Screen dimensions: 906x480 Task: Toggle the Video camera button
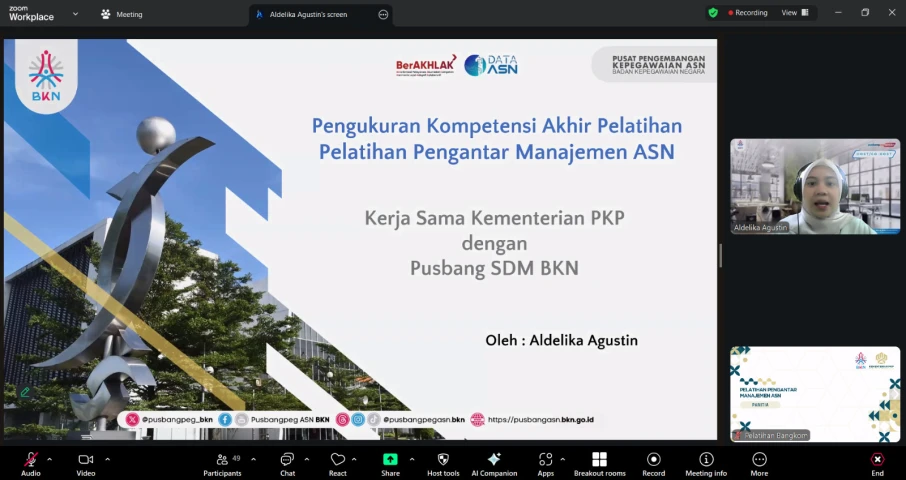point(86,464)
